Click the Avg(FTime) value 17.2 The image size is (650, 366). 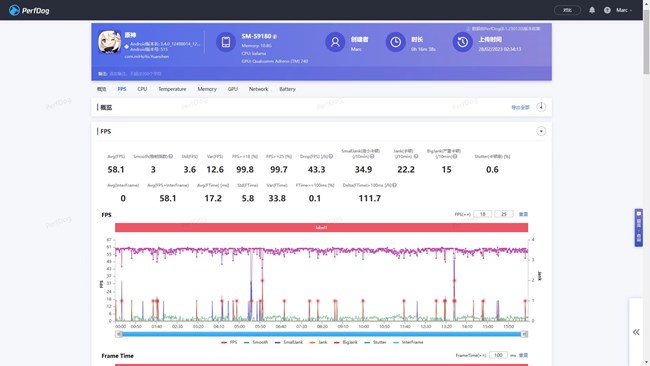pyautogui.click(x=213, y=199)
